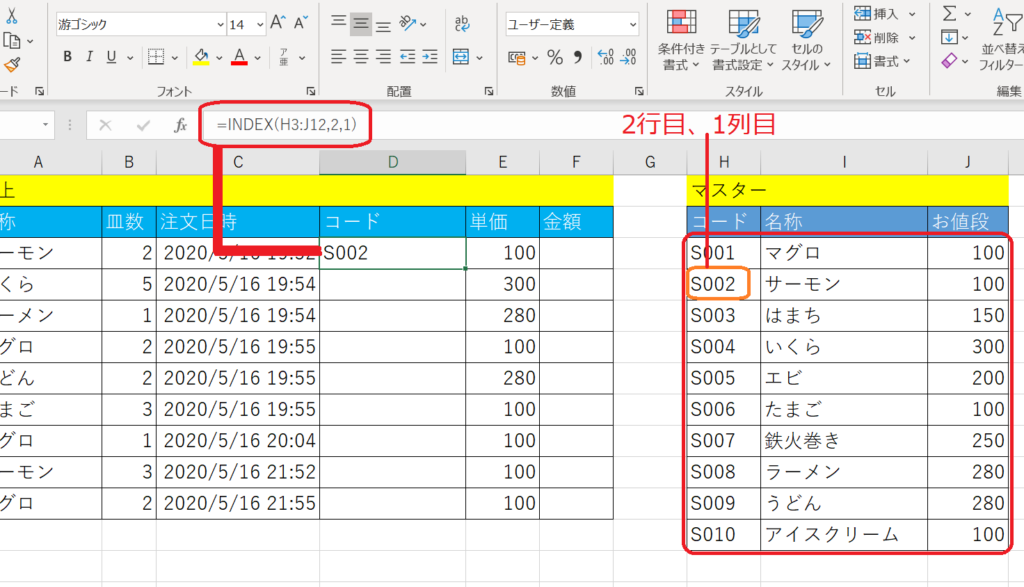
Task: Click the Wrap Text icon
Action: [x=464, y=23]
